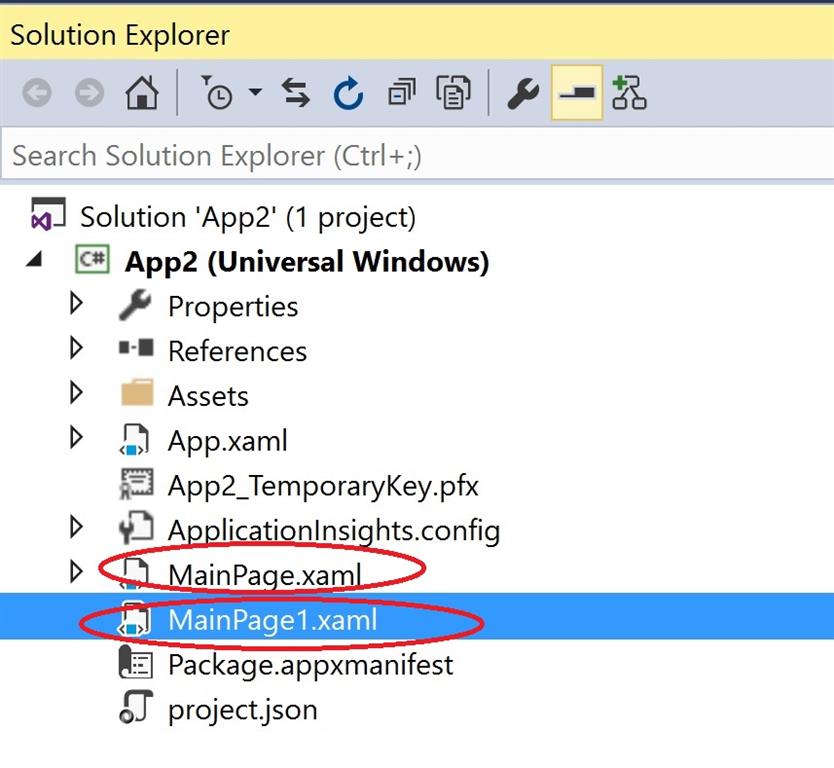The width and height of the screenshot is (834, 768).
Task: Expand the MainPage.xaml node
Action: [77, 571]
